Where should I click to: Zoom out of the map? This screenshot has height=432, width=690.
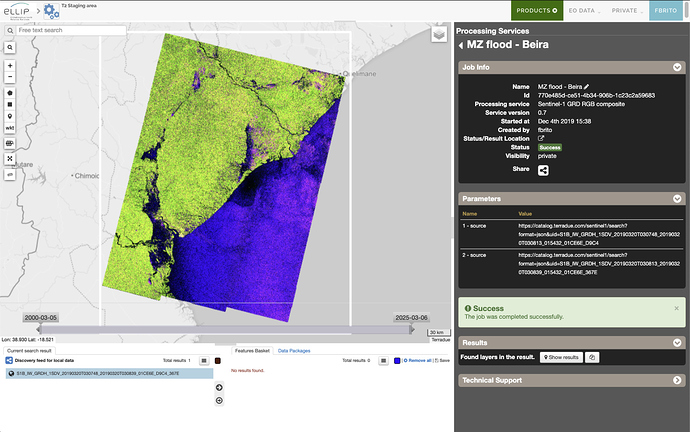click(x=10, y=77)
